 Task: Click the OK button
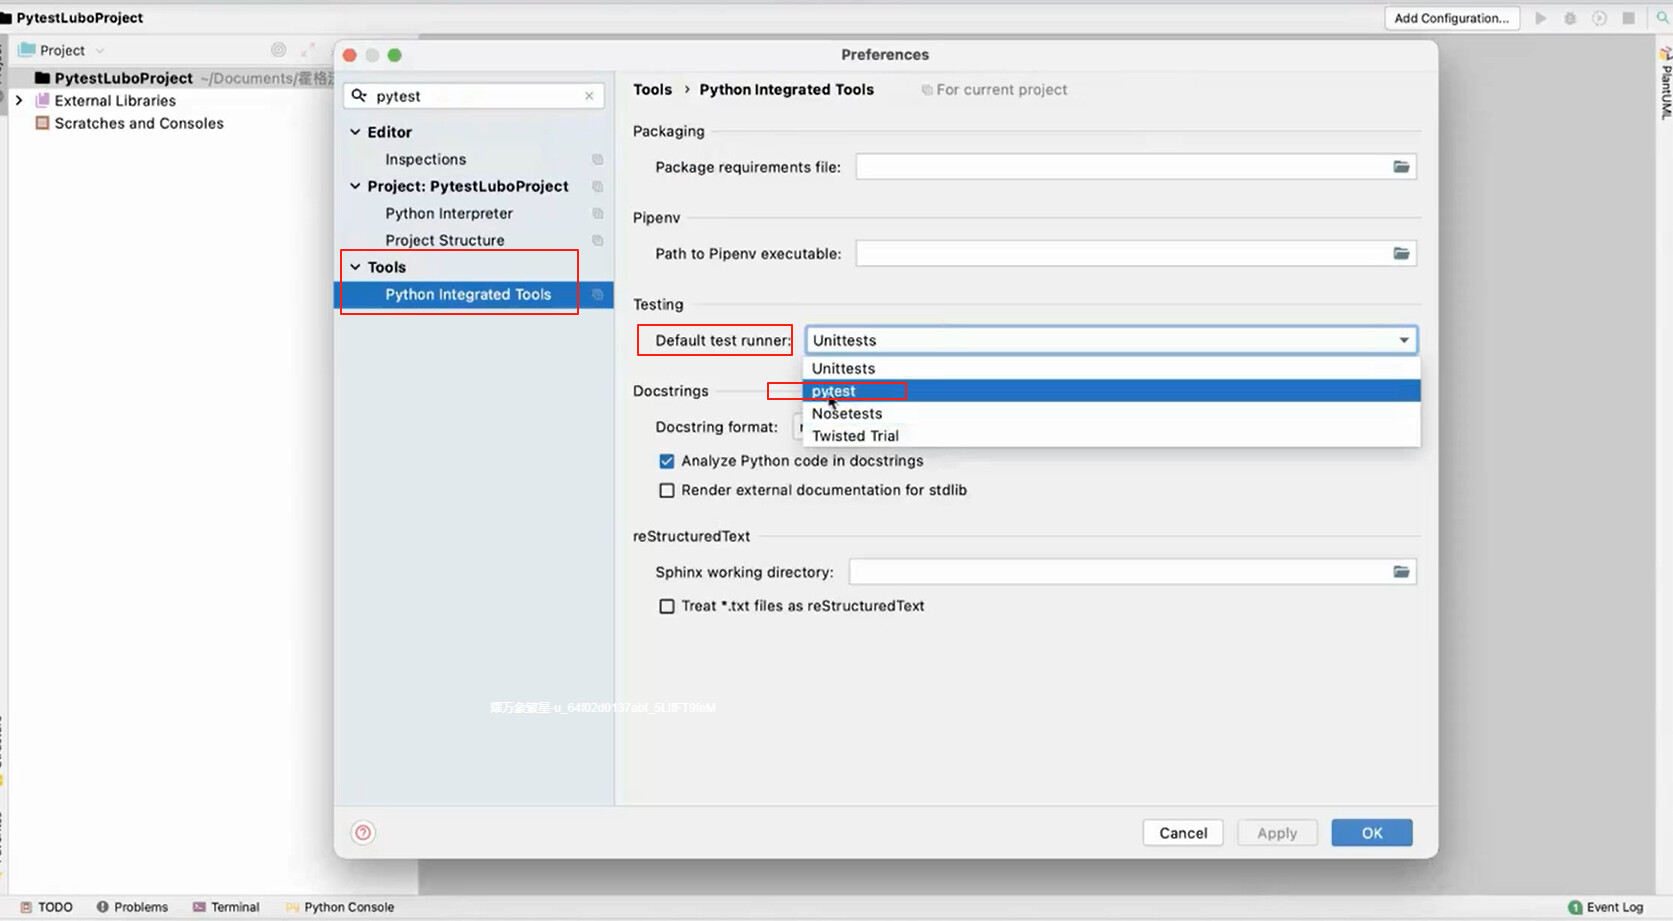tap(1372, 833)
